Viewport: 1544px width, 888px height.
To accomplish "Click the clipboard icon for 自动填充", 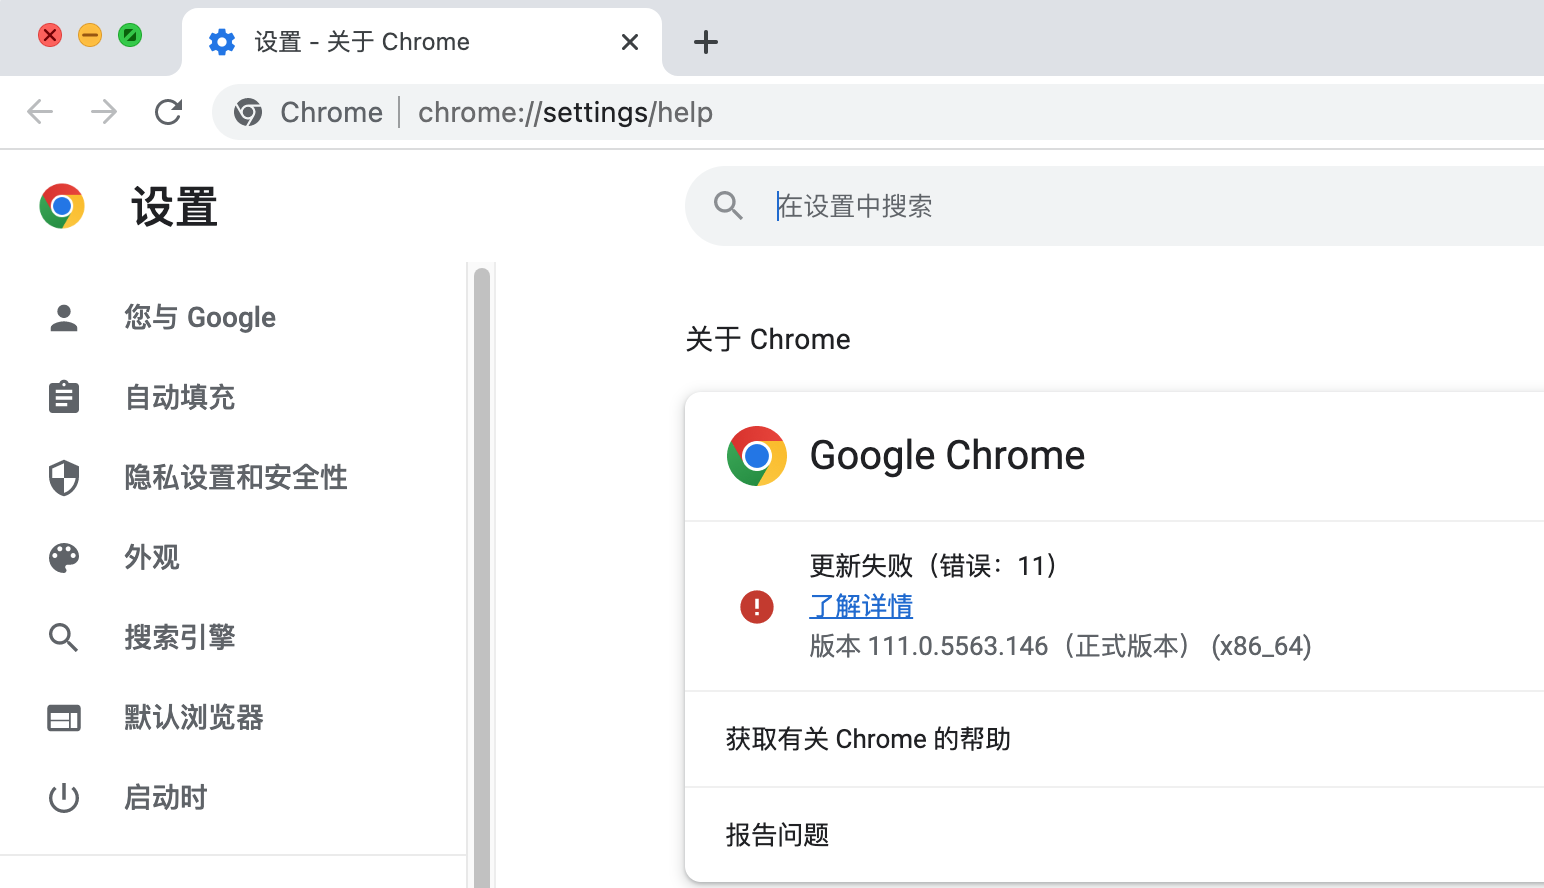I will (64, 397).
